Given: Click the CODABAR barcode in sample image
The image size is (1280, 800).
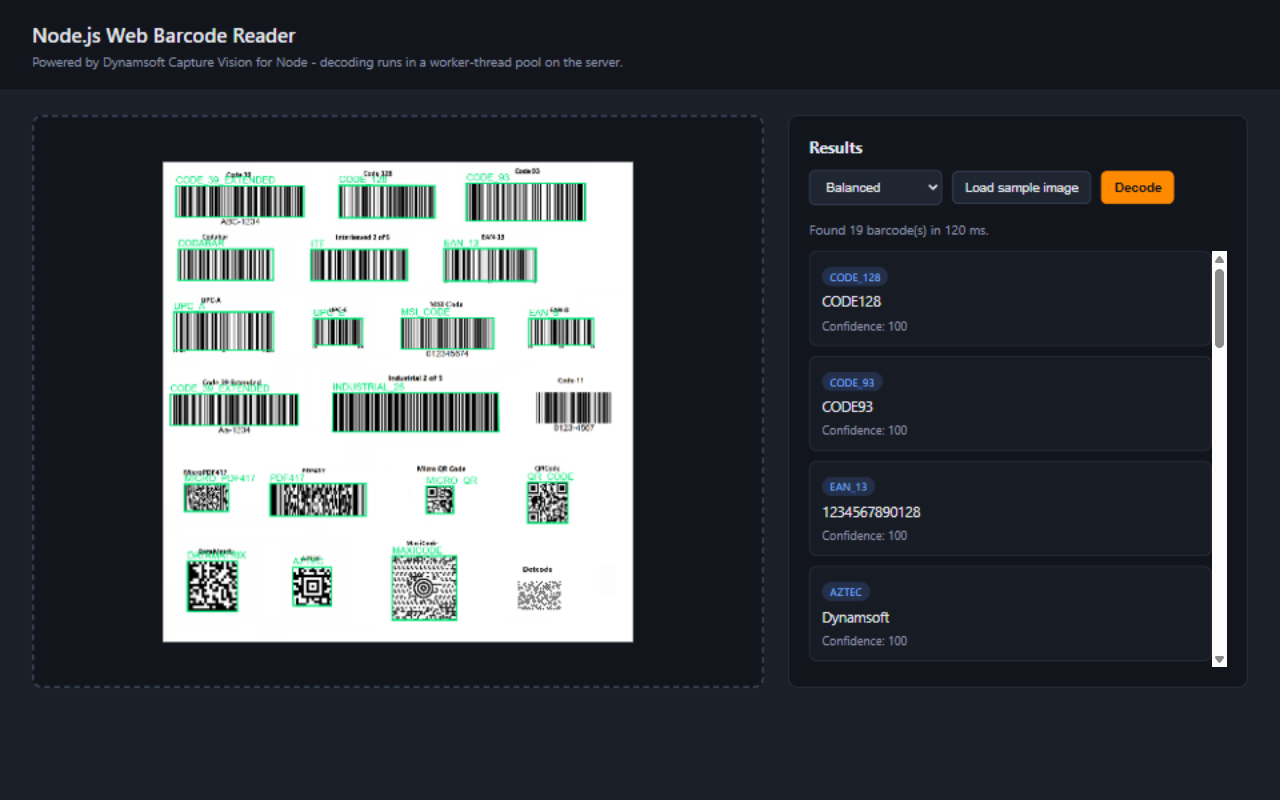Looking at the screenshot, I should coord(226,264).
